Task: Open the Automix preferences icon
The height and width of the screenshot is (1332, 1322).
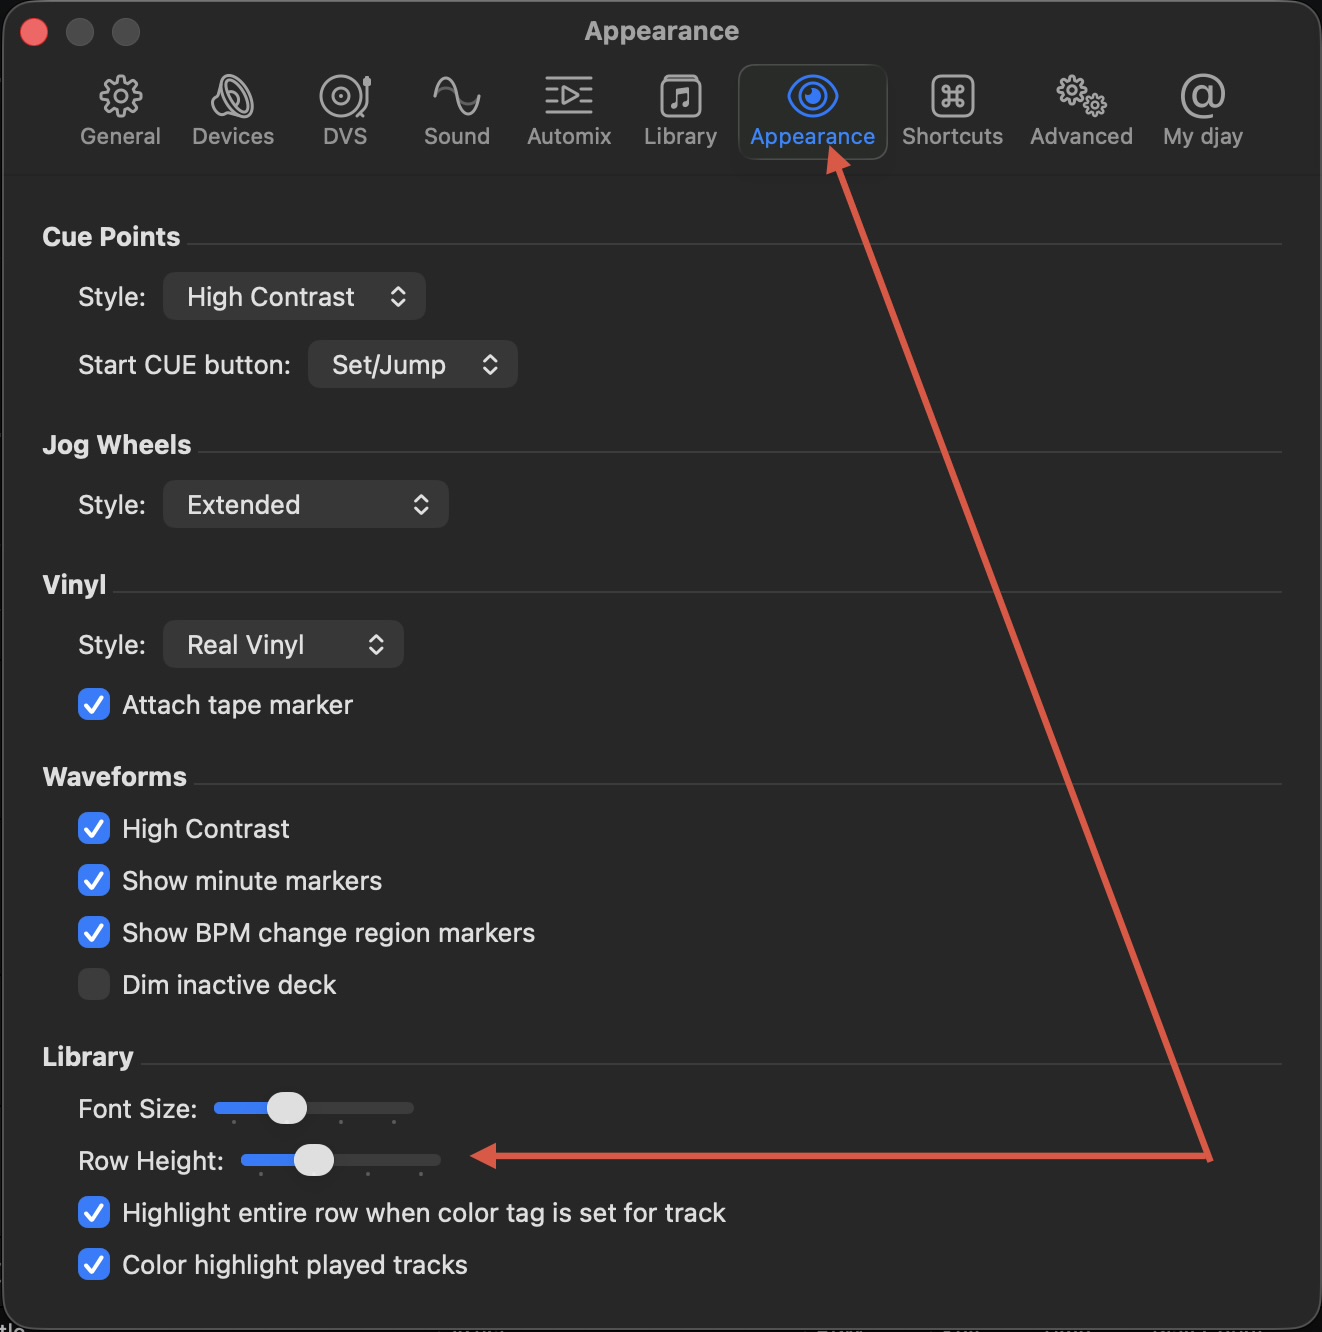Action: point(569,97)
